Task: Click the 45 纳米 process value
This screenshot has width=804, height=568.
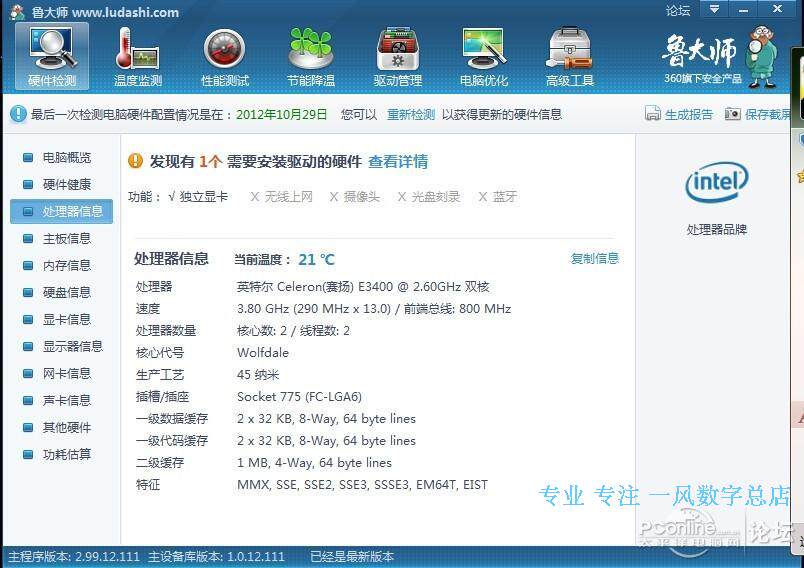Action: pos(258,375)
